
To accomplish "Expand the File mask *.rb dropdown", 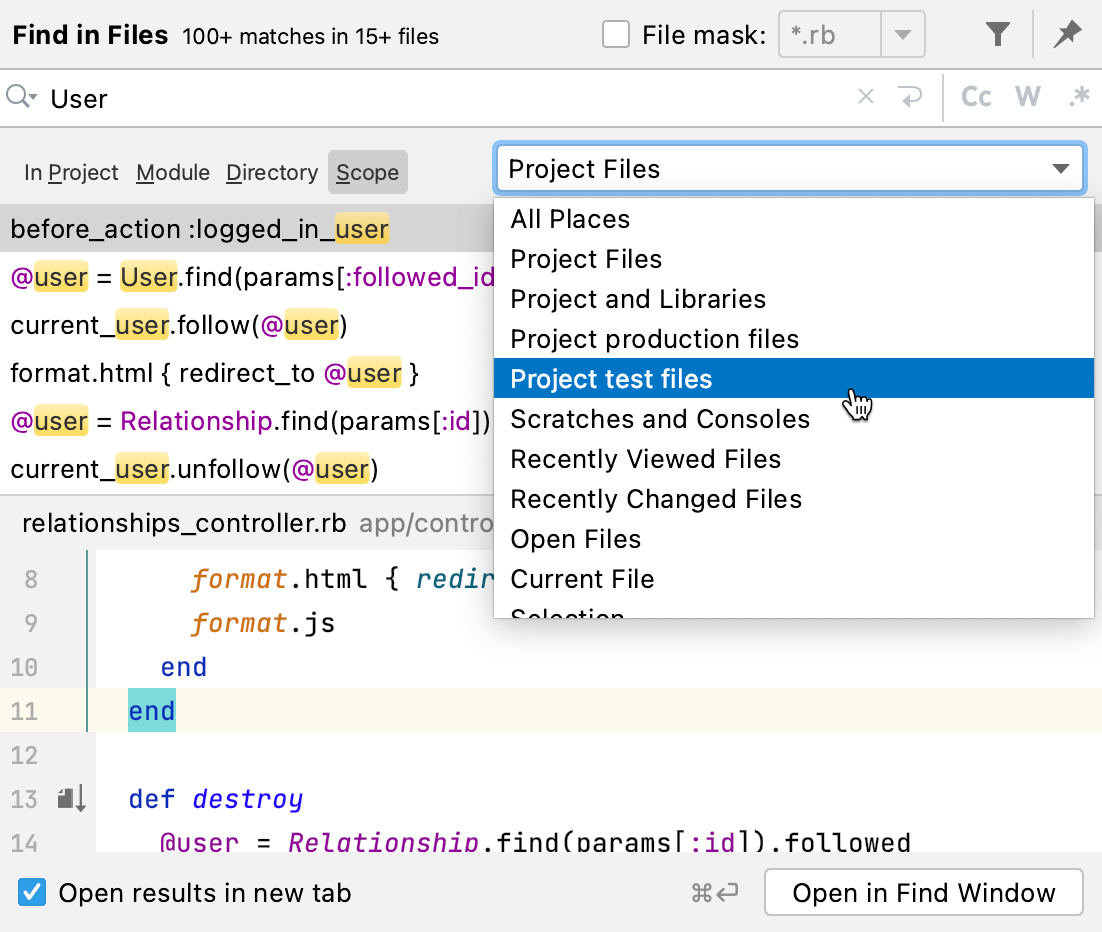I will click(902, 36).
